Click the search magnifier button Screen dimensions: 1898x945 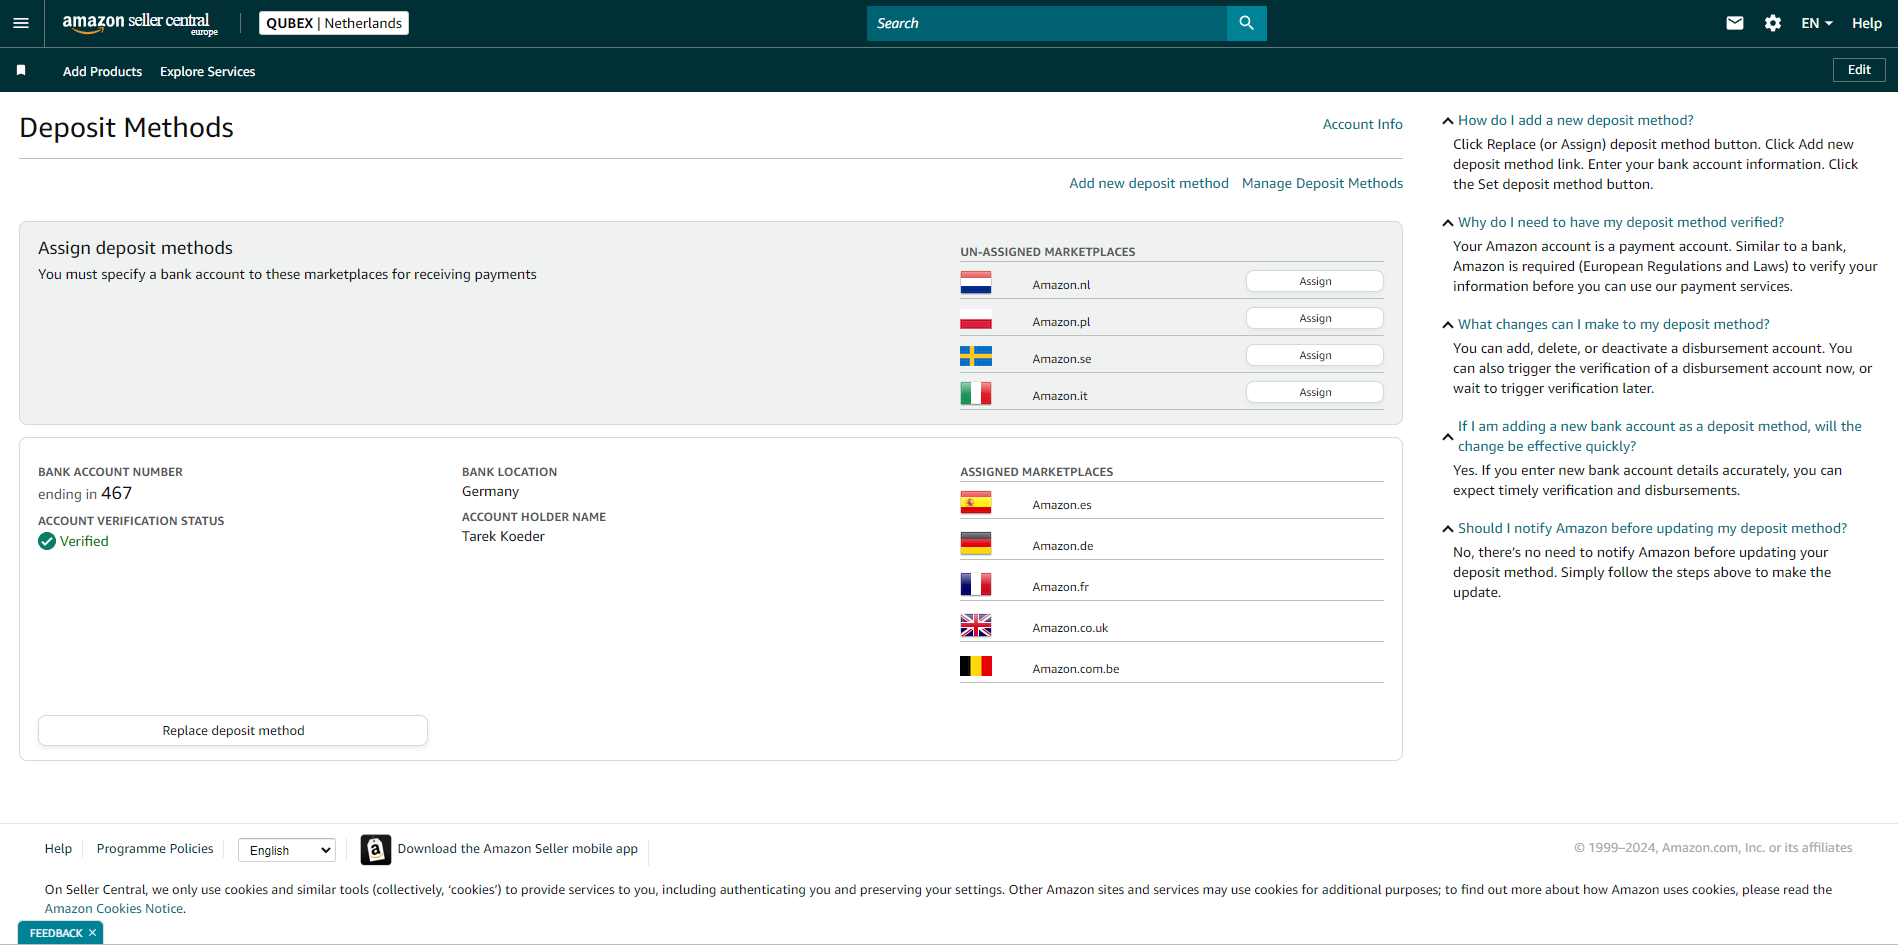(x=1246, y=23)
